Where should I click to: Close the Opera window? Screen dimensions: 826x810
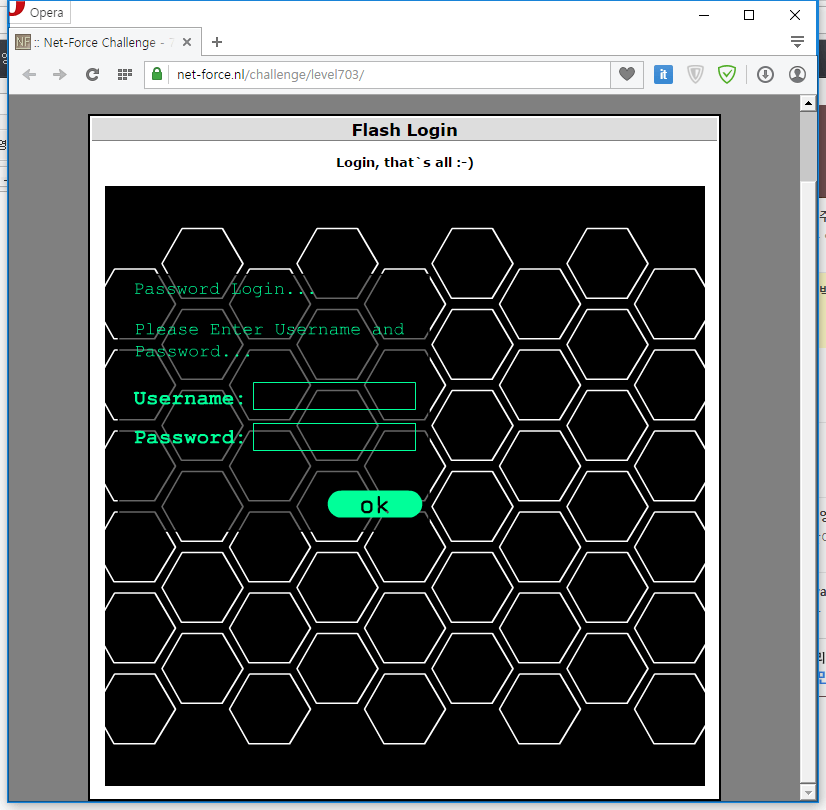pyautogui.click(x=795, y=15)
